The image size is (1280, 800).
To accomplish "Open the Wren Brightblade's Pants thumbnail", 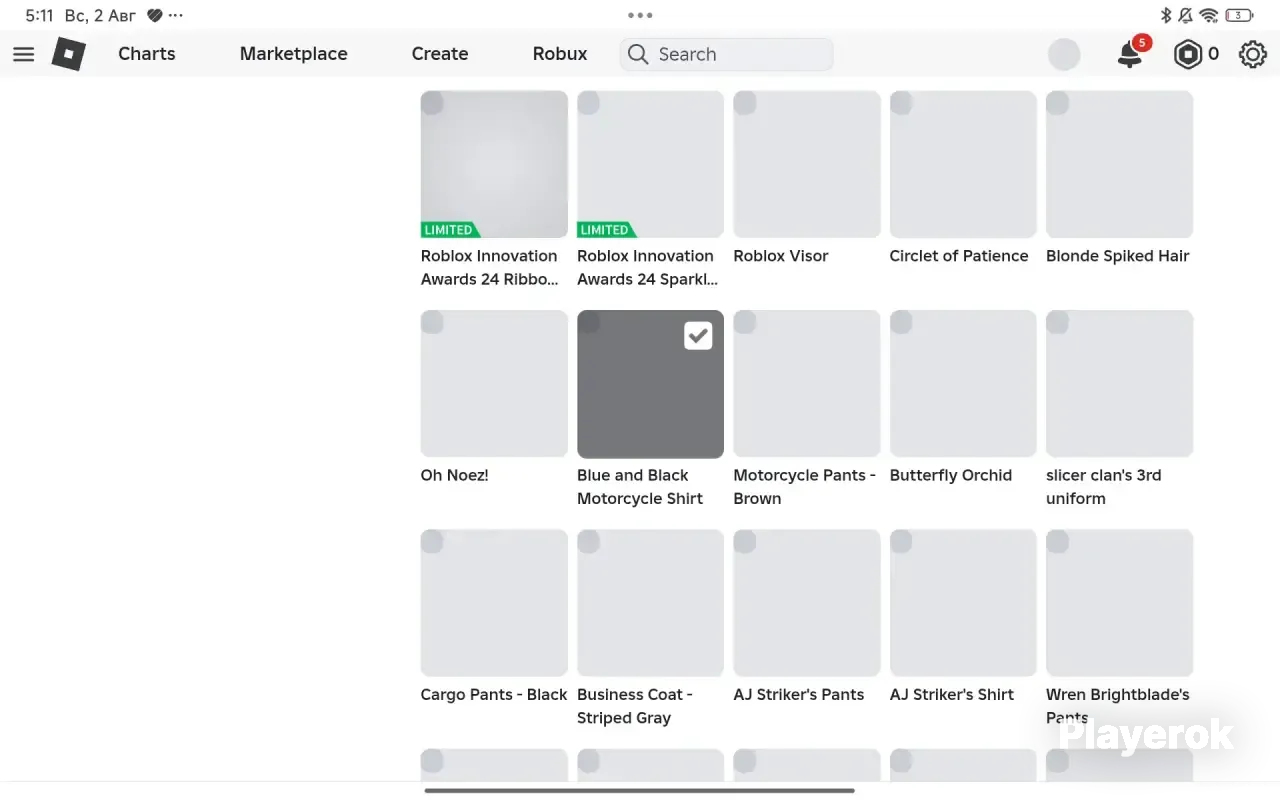I will (x=1120, y=603).
